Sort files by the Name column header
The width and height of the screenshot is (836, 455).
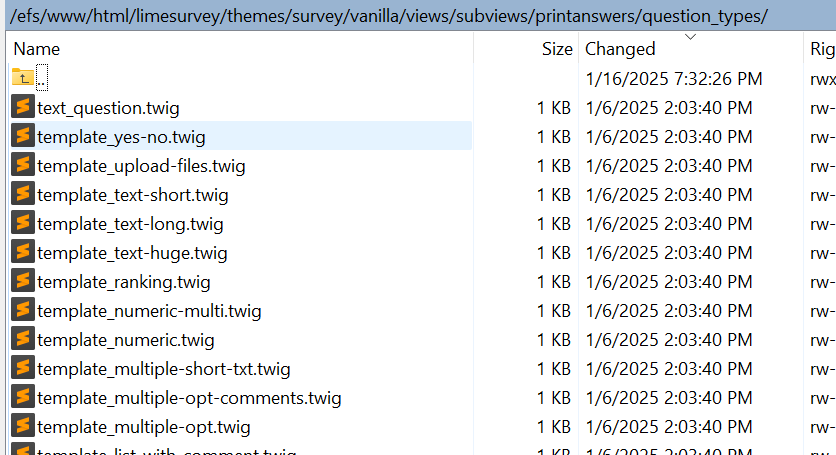[x=240, y=49]
